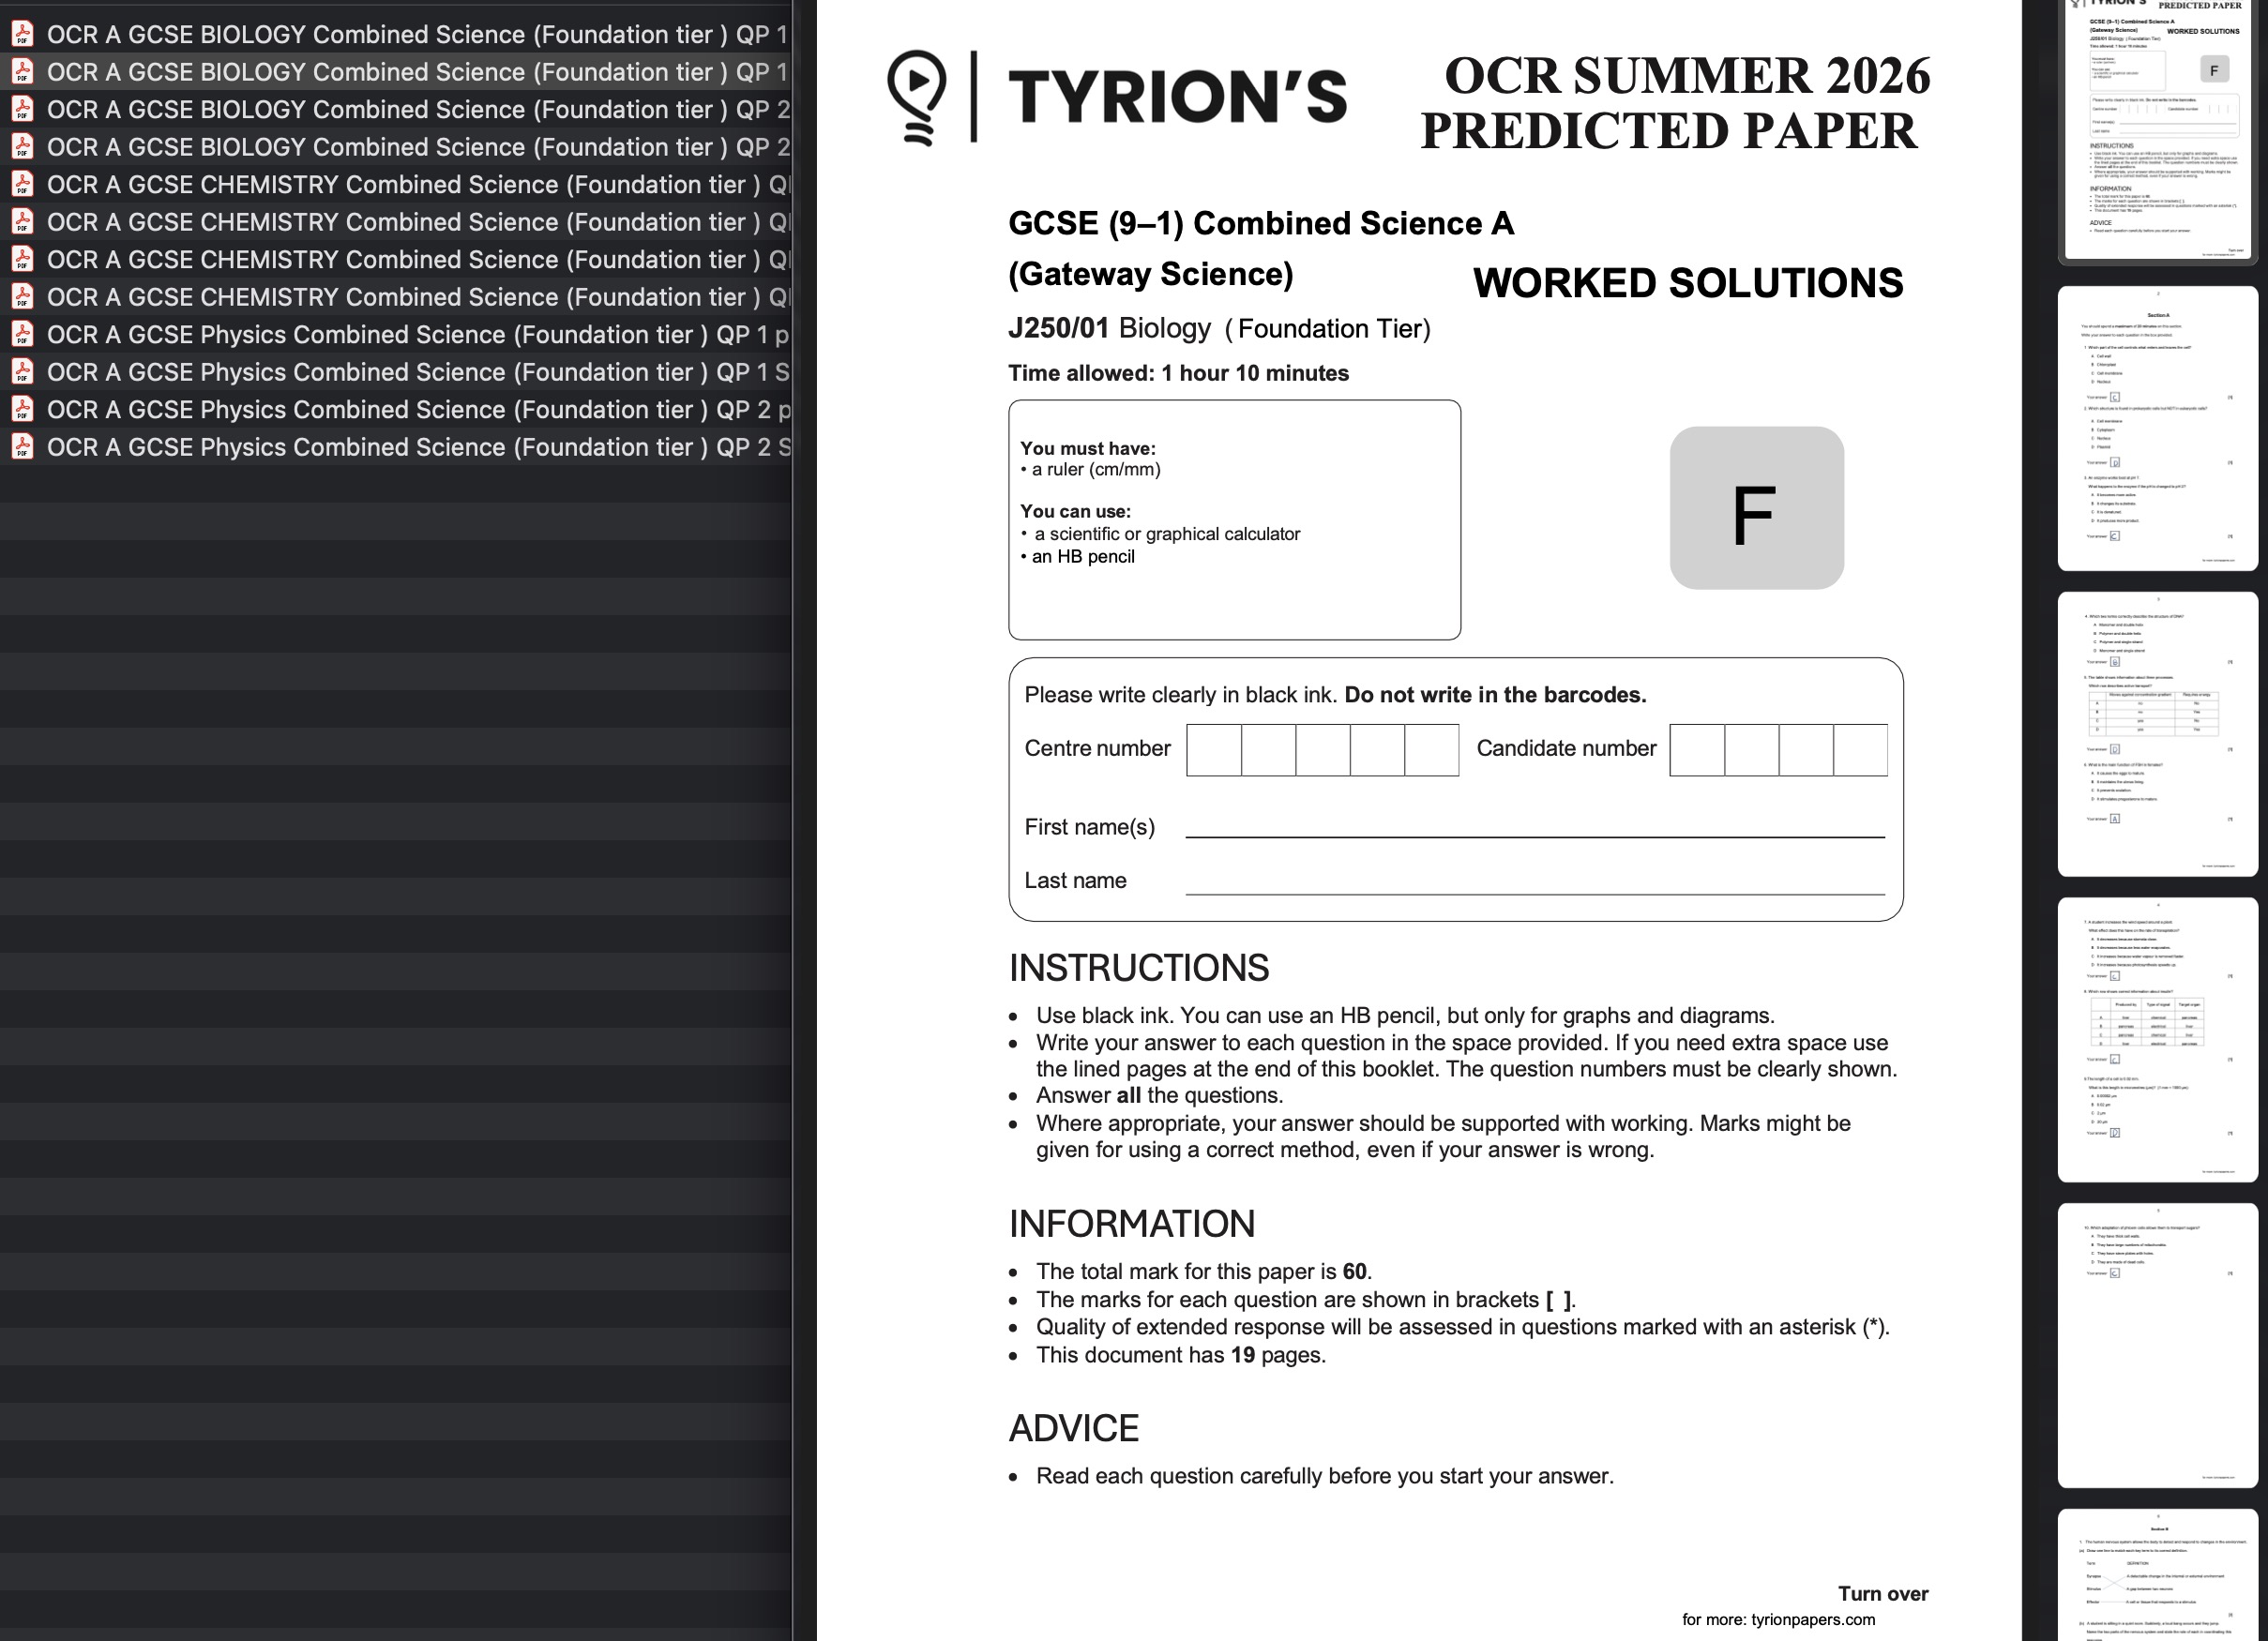The width and height of the screenshot is (2268, 1641).
Task: Click PDF icon of topmost Biology QP 1 file
Action: tap(22, 34)
